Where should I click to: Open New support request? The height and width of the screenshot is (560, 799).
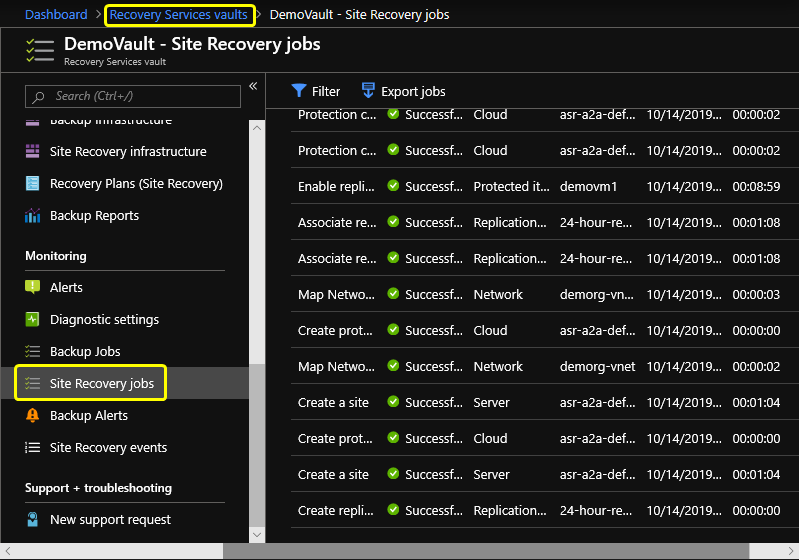click(x=110, y=519)
